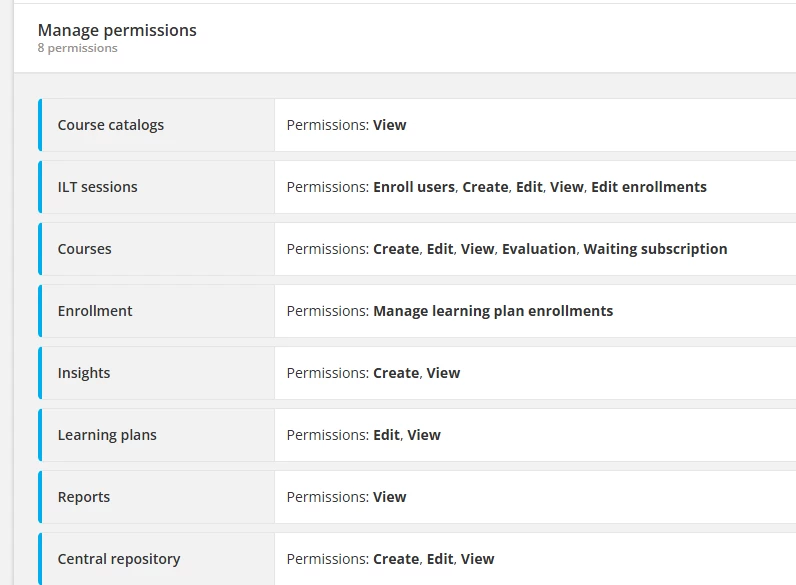
Task: Click "Edit enrollments" in ILT sessions permissions
Action: [x=648, y=187]
